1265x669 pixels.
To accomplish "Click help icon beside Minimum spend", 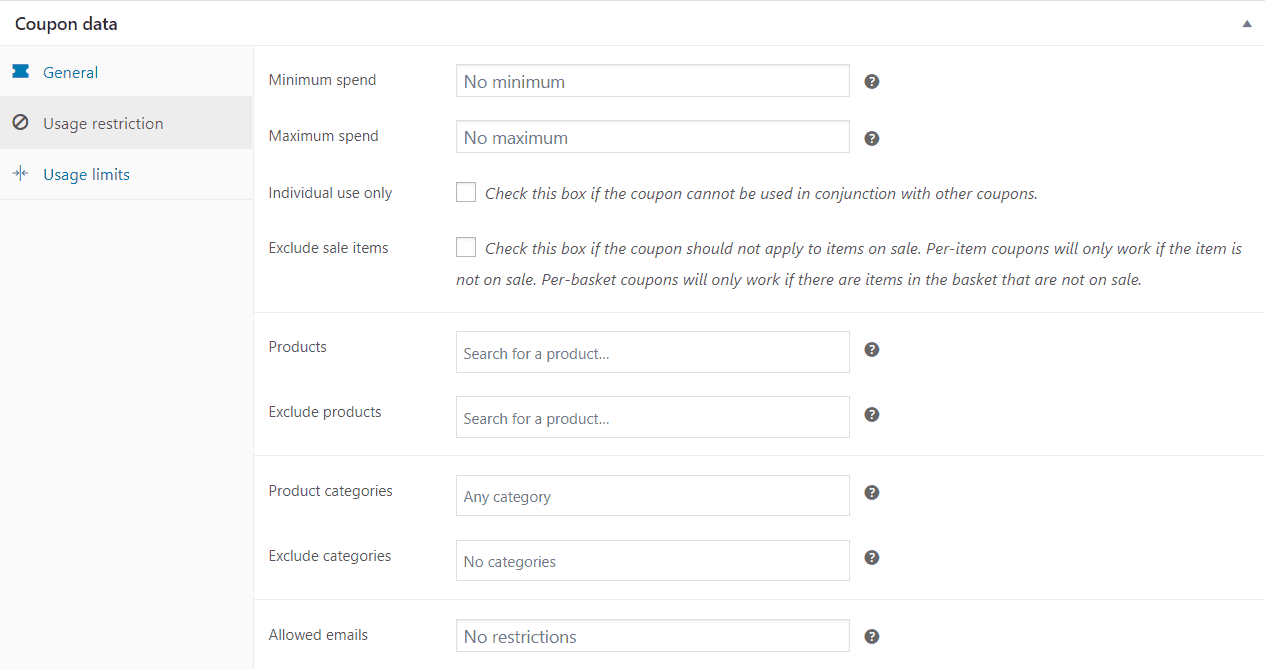I will [x=872, y=81].
